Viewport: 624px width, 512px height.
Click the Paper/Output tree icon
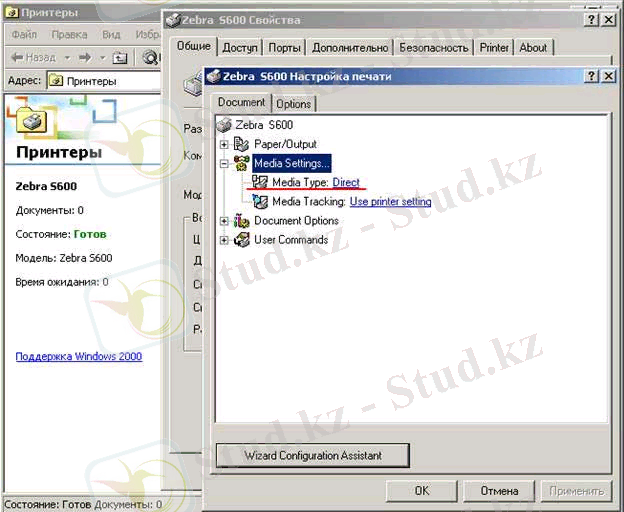241,144
